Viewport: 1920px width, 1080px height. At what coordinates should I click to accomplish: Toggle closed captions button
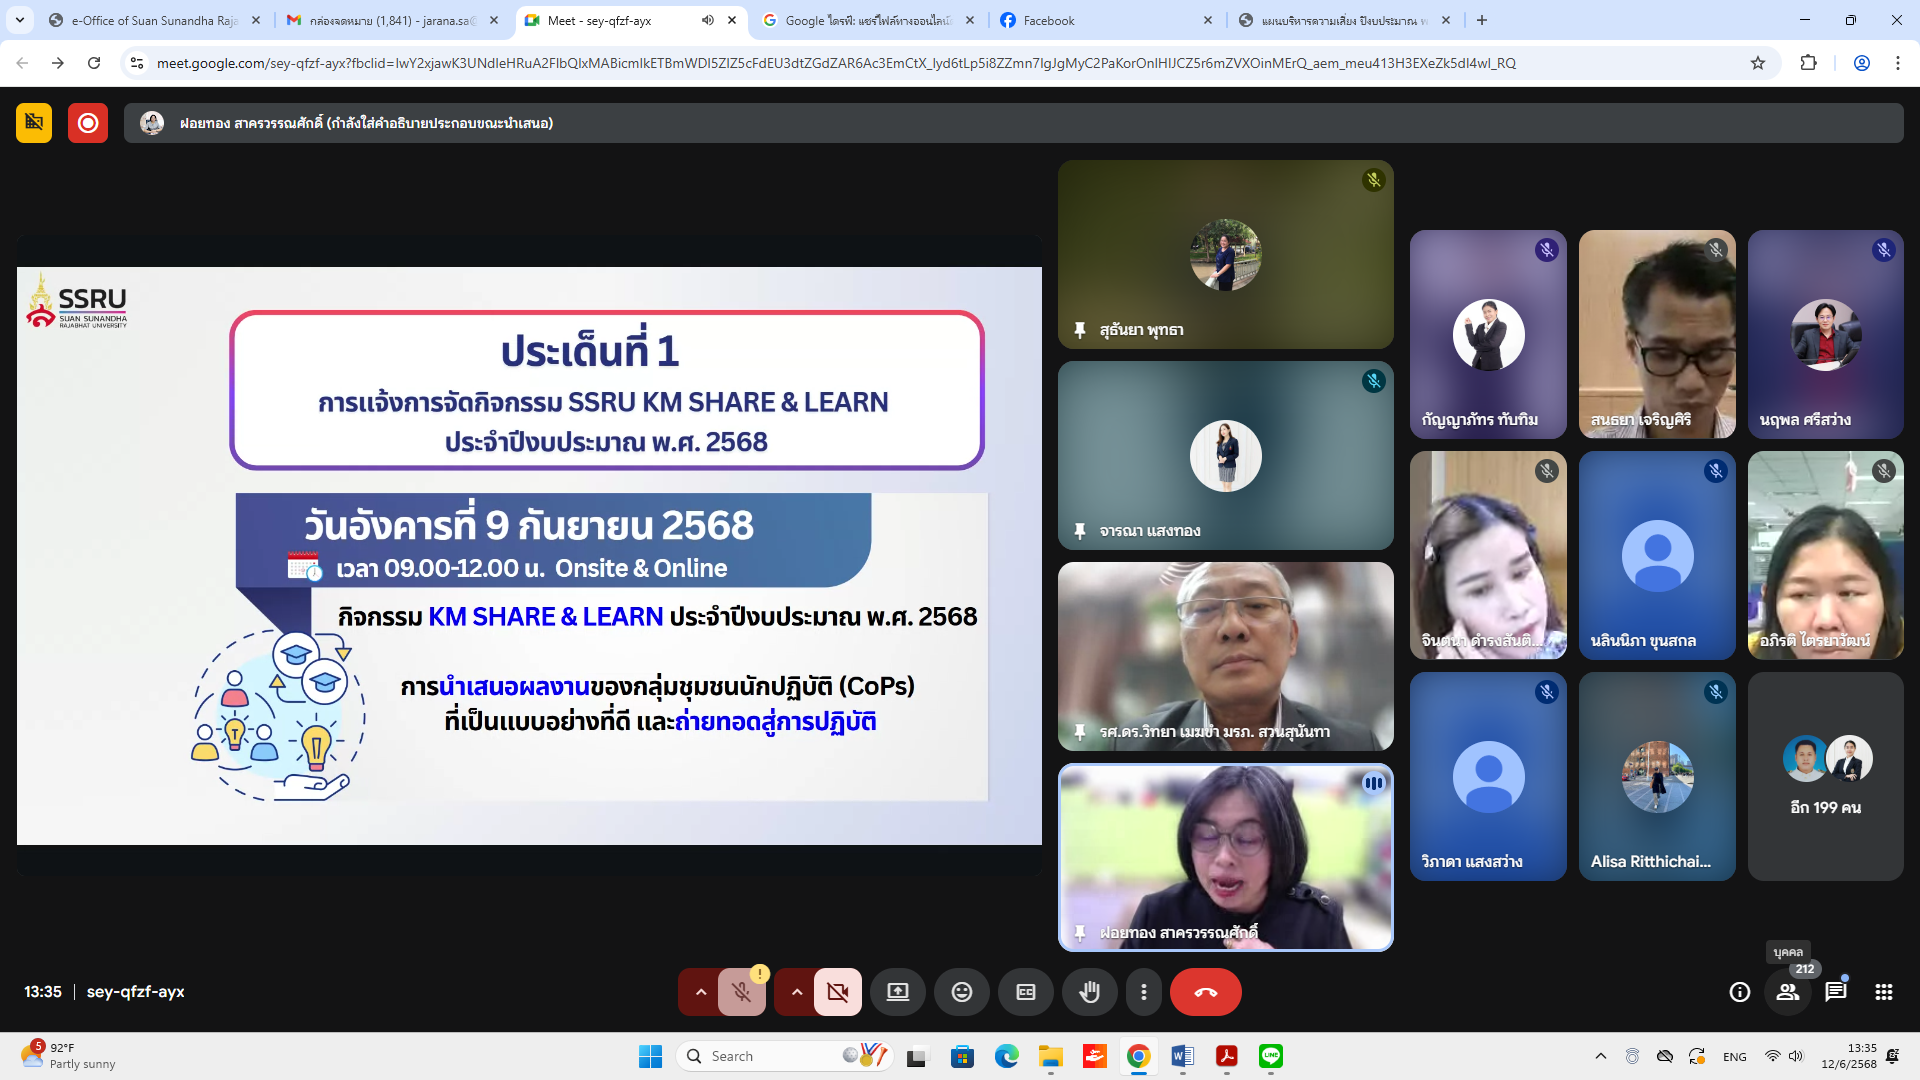(x=1025, y=992)
